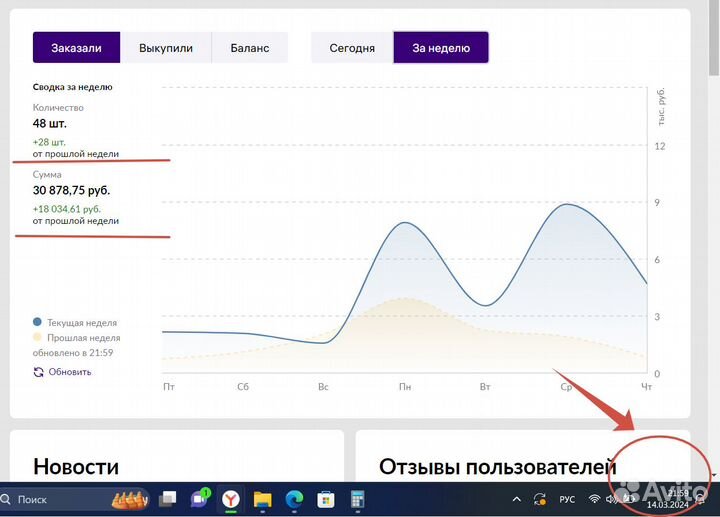The height and width of the screenshot is (517, 720).
Task: Open the Баланс tab
Action: [249, 48]
